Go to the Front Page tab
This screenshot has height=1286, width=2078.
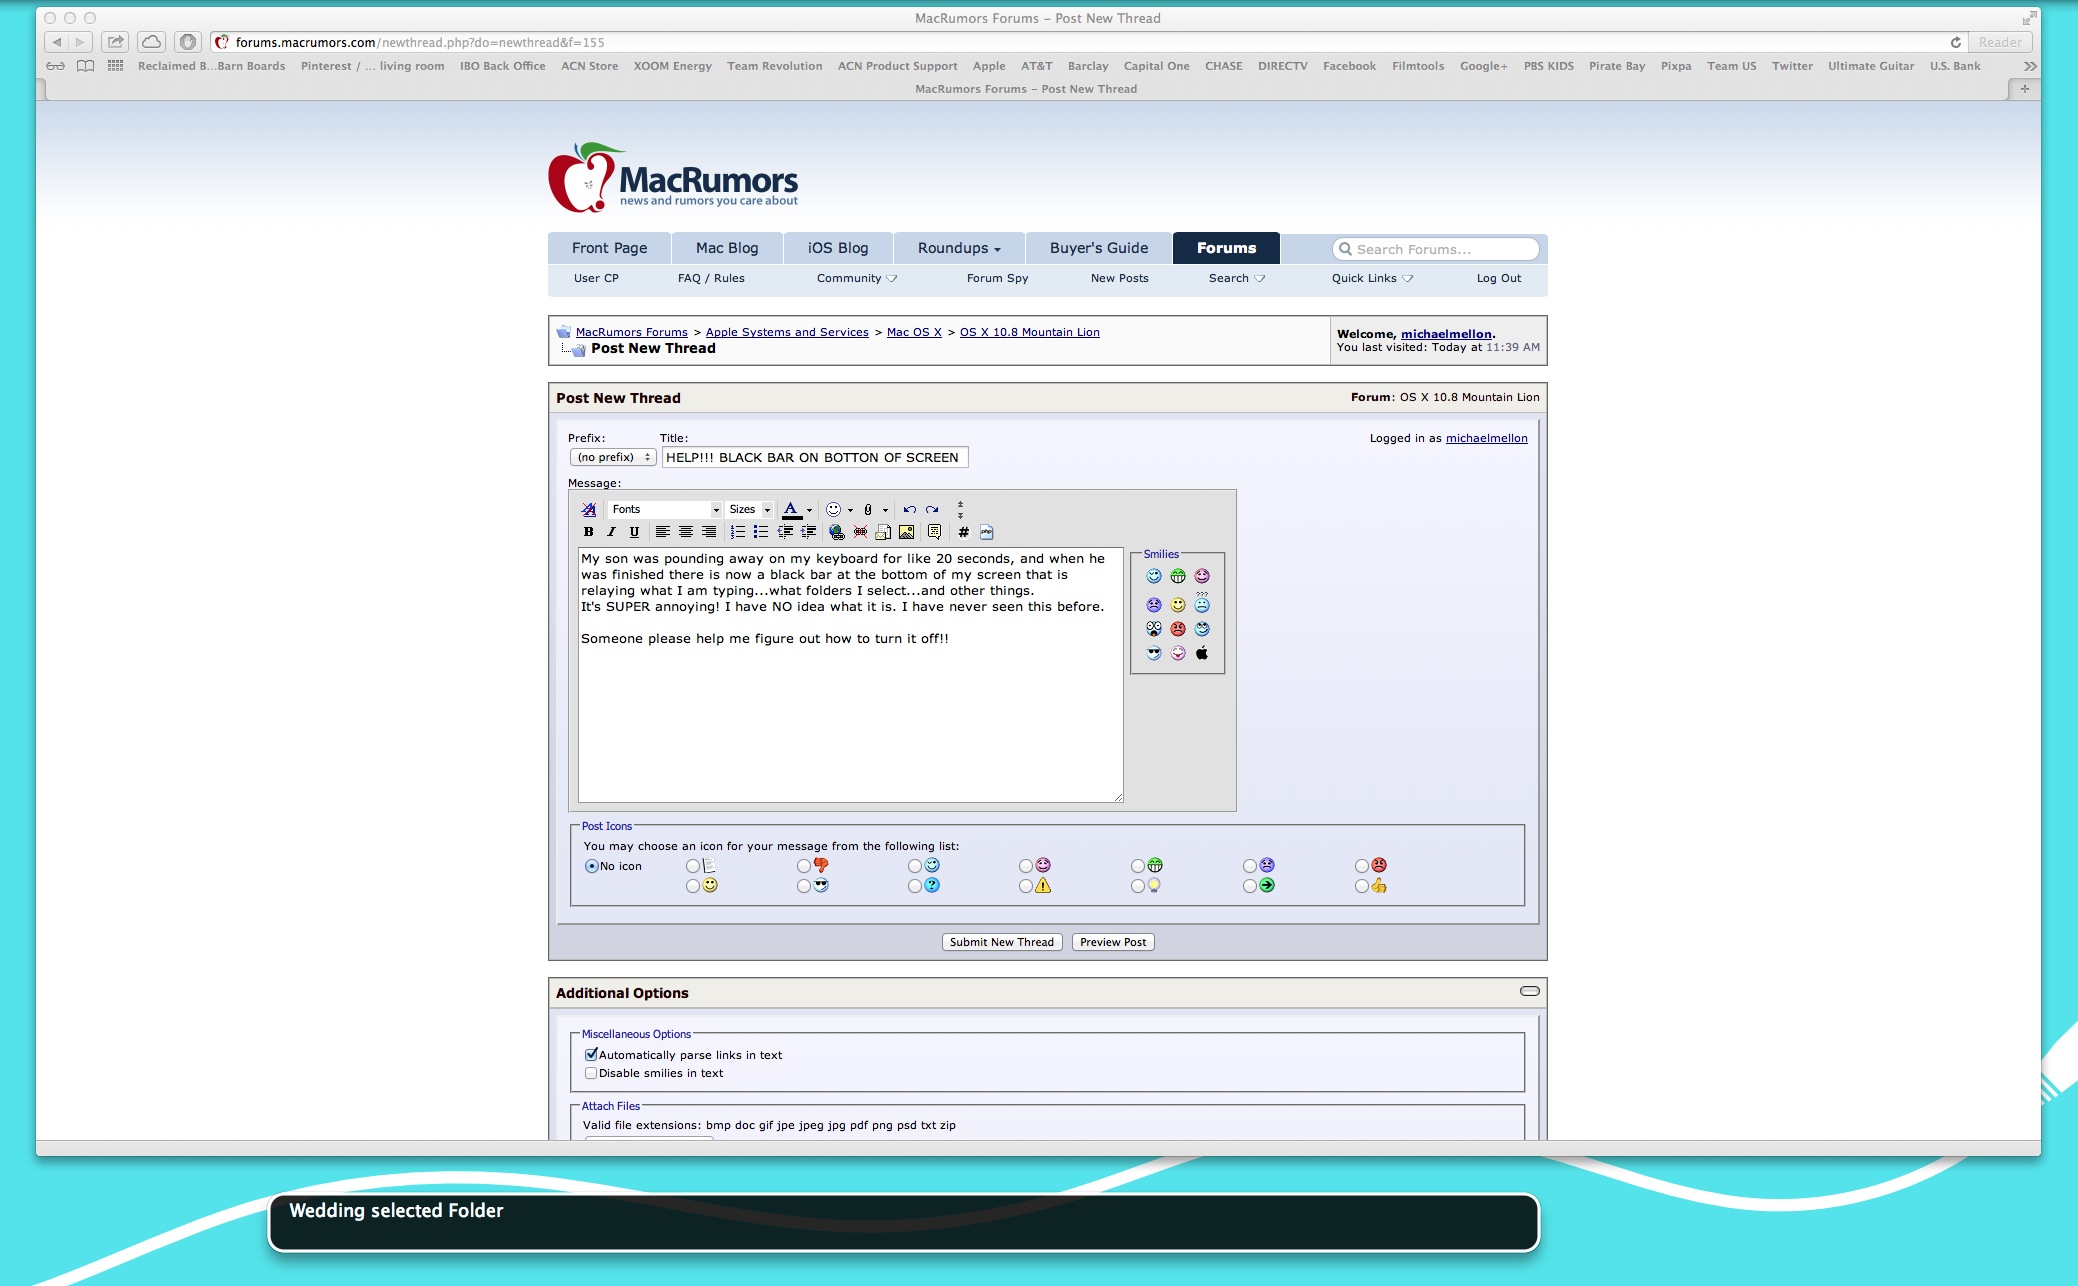click(x=609, y=248)
